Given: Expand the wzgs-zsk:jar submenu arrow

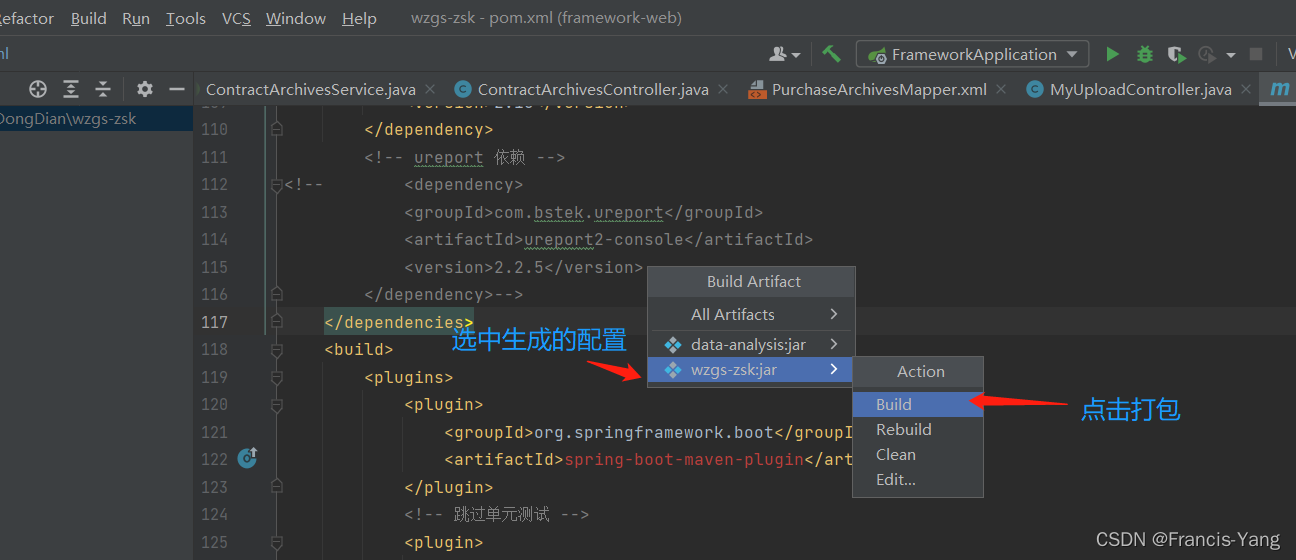Looking at the screenshot, I should 834,370.
